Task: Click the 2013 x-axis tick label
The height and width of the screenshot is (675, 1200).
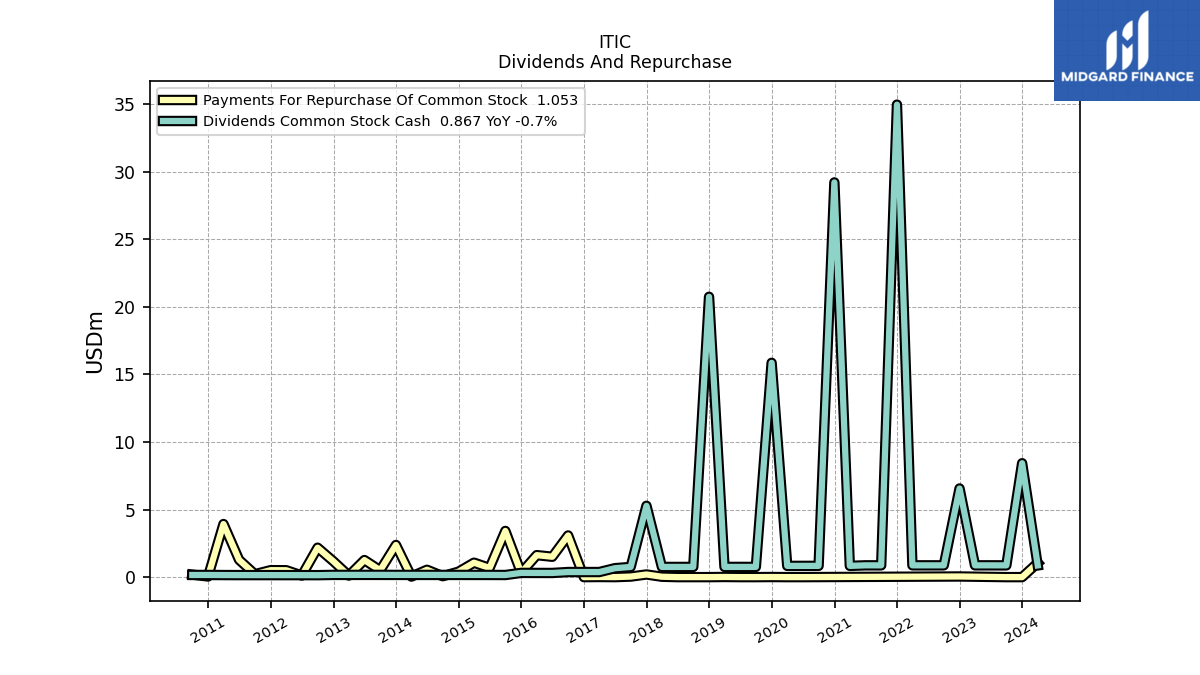Action: click(x=333, y=630)
